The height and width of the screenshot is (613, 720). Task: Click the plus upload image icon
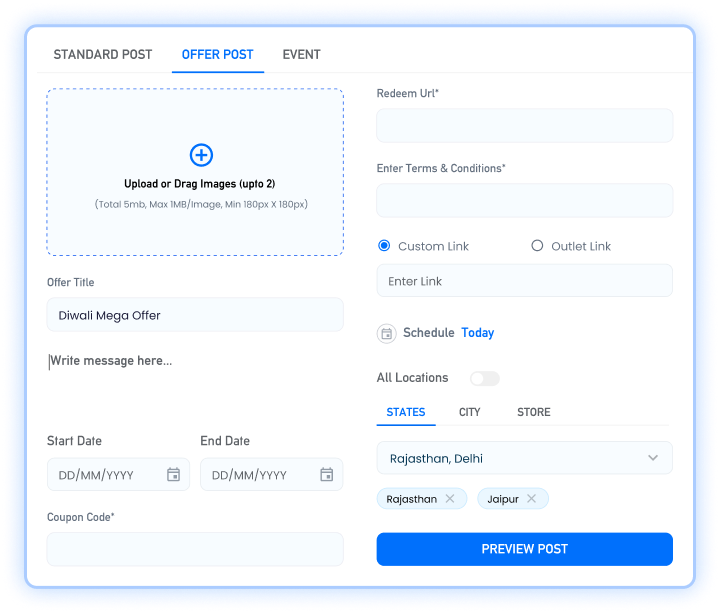pyautogui.click(x=201, y=155)
